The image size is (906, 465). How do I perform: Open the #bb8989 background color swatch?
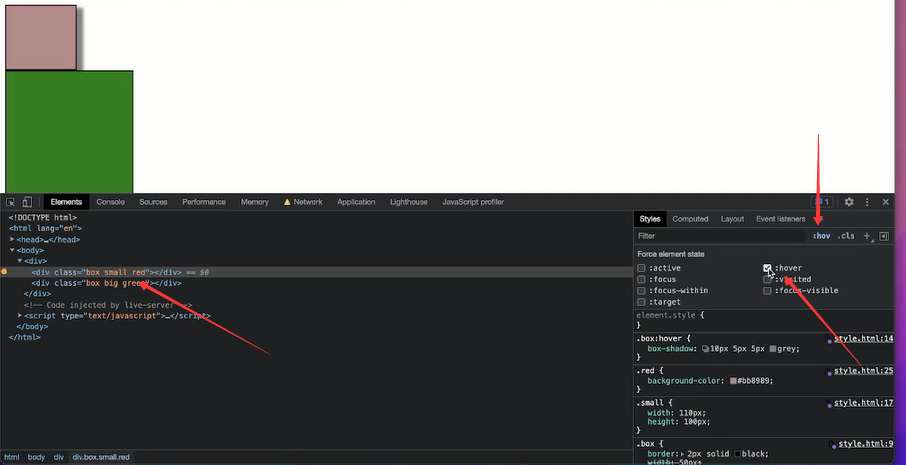(x=733, y=381)
